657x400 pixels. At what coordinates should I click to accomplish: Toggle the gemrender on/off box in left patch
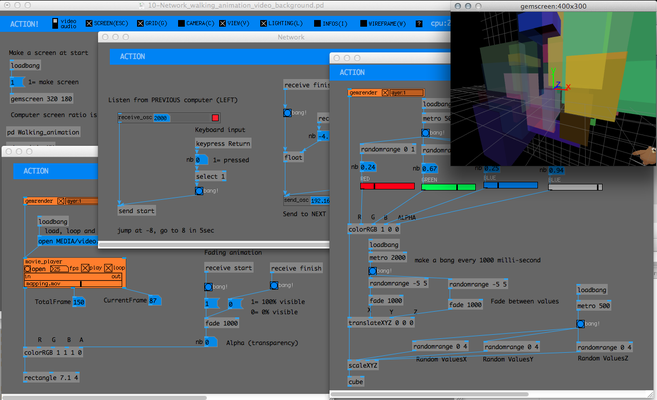62,201
